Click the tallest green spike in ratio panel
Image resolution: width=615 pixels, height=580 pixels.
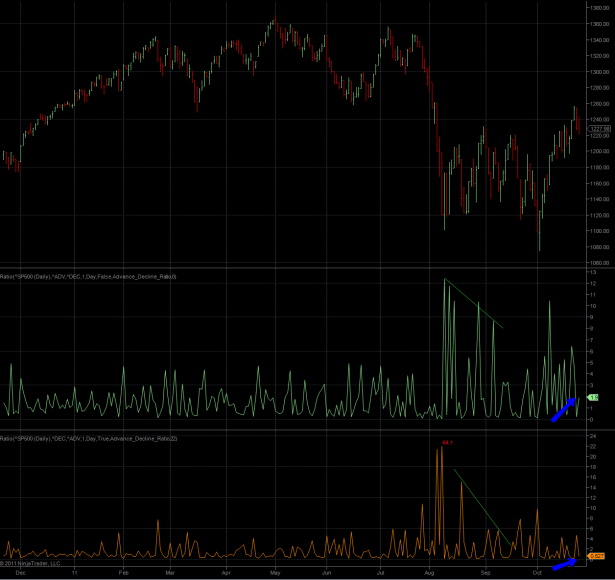point(444,281)
